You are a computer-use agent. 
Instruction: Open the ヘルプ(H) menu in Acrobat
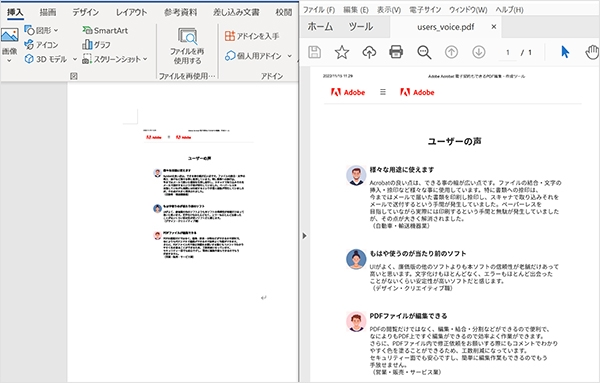(509, 10)
